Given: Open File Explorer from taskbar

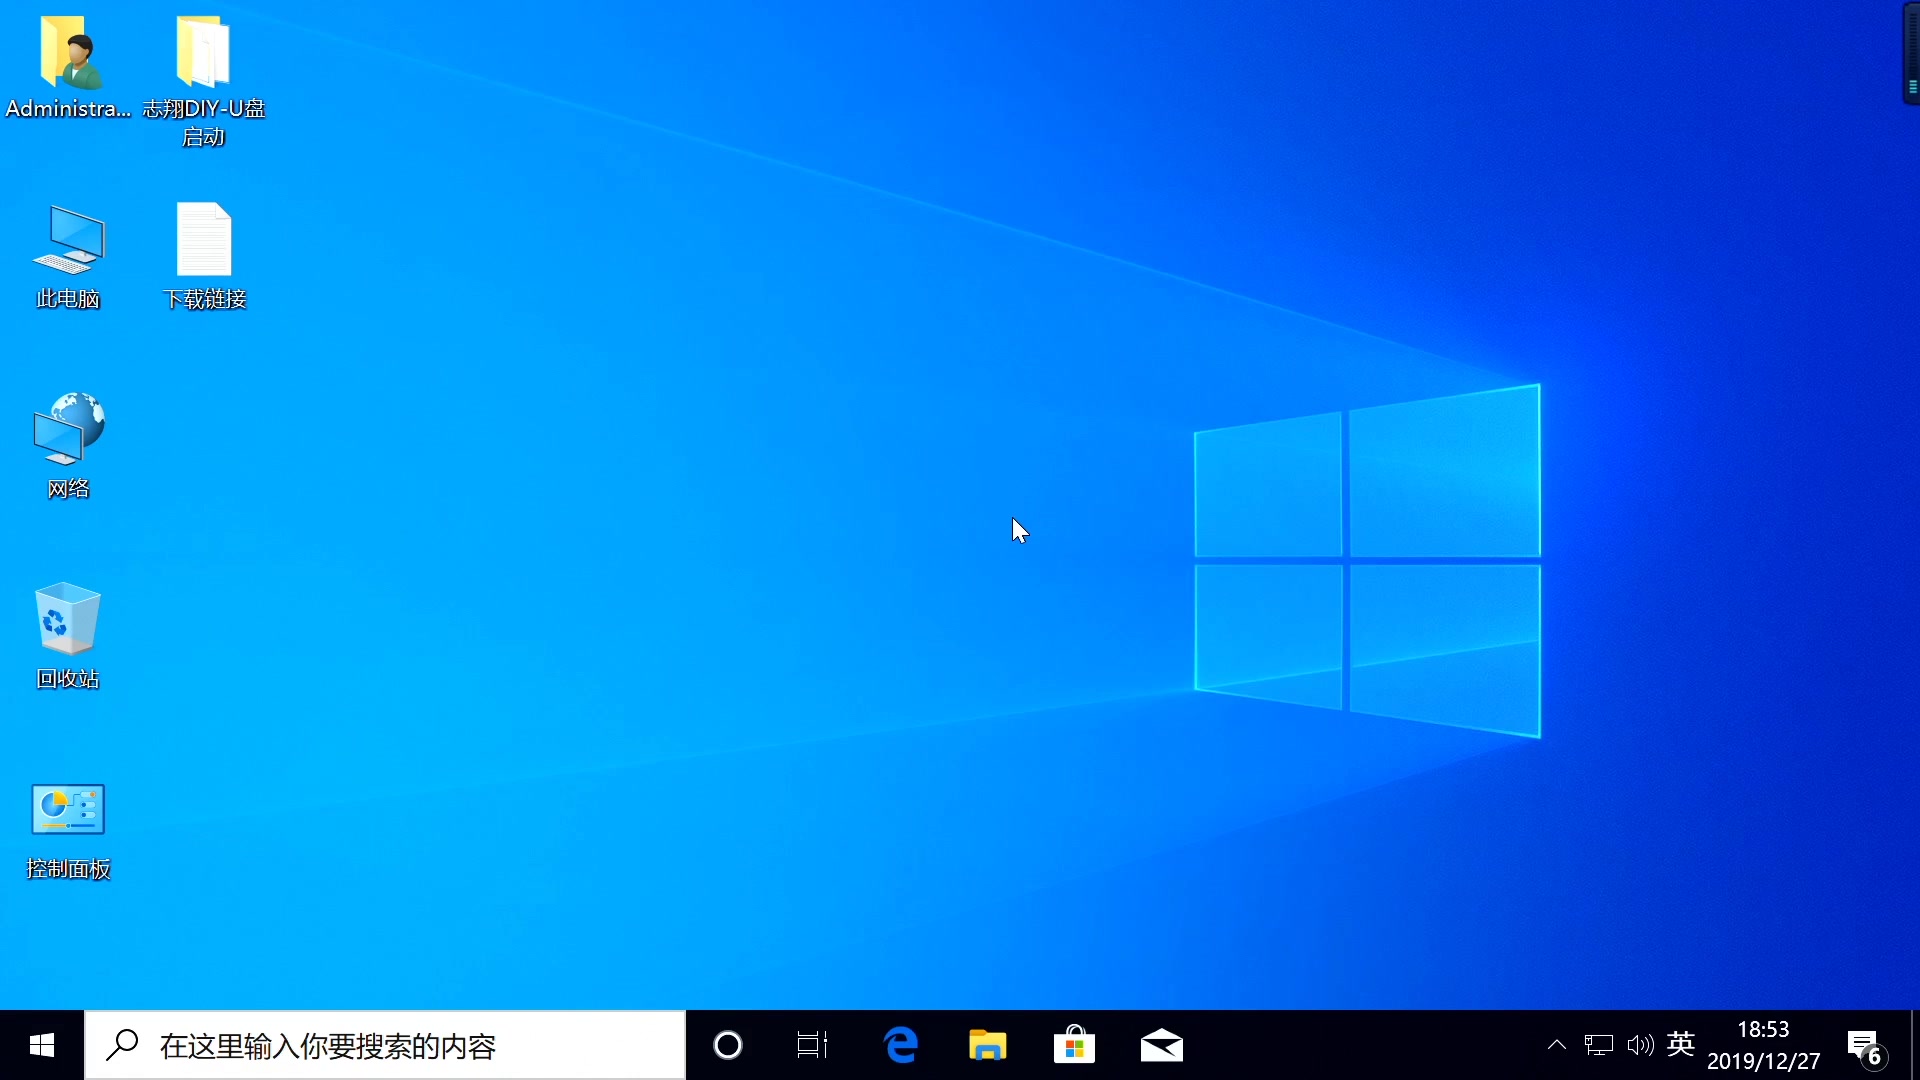Looking at the screenshot, I should pyautogui.click(x=987, y=1045).
